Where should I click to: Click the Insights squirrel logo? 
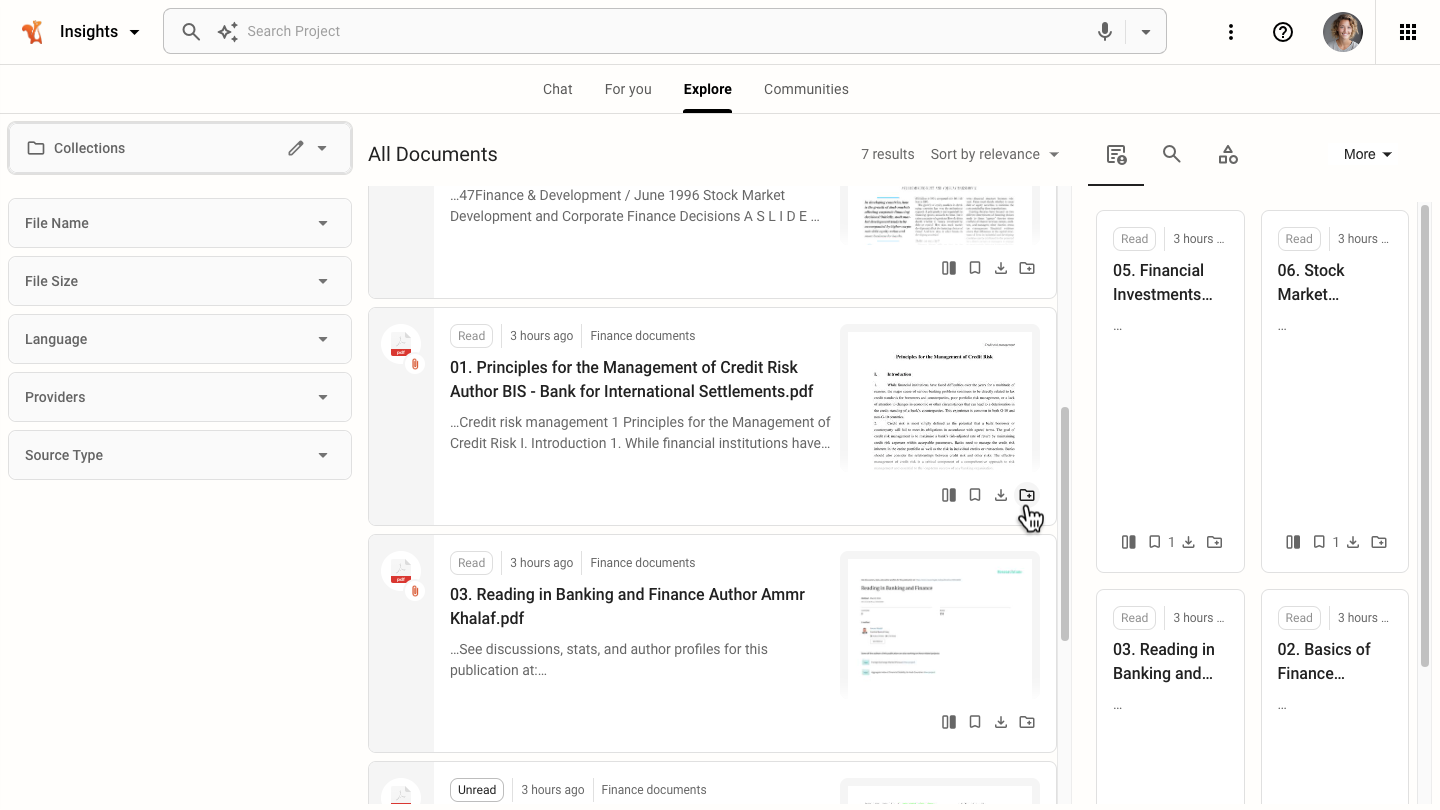click(32, 32)
